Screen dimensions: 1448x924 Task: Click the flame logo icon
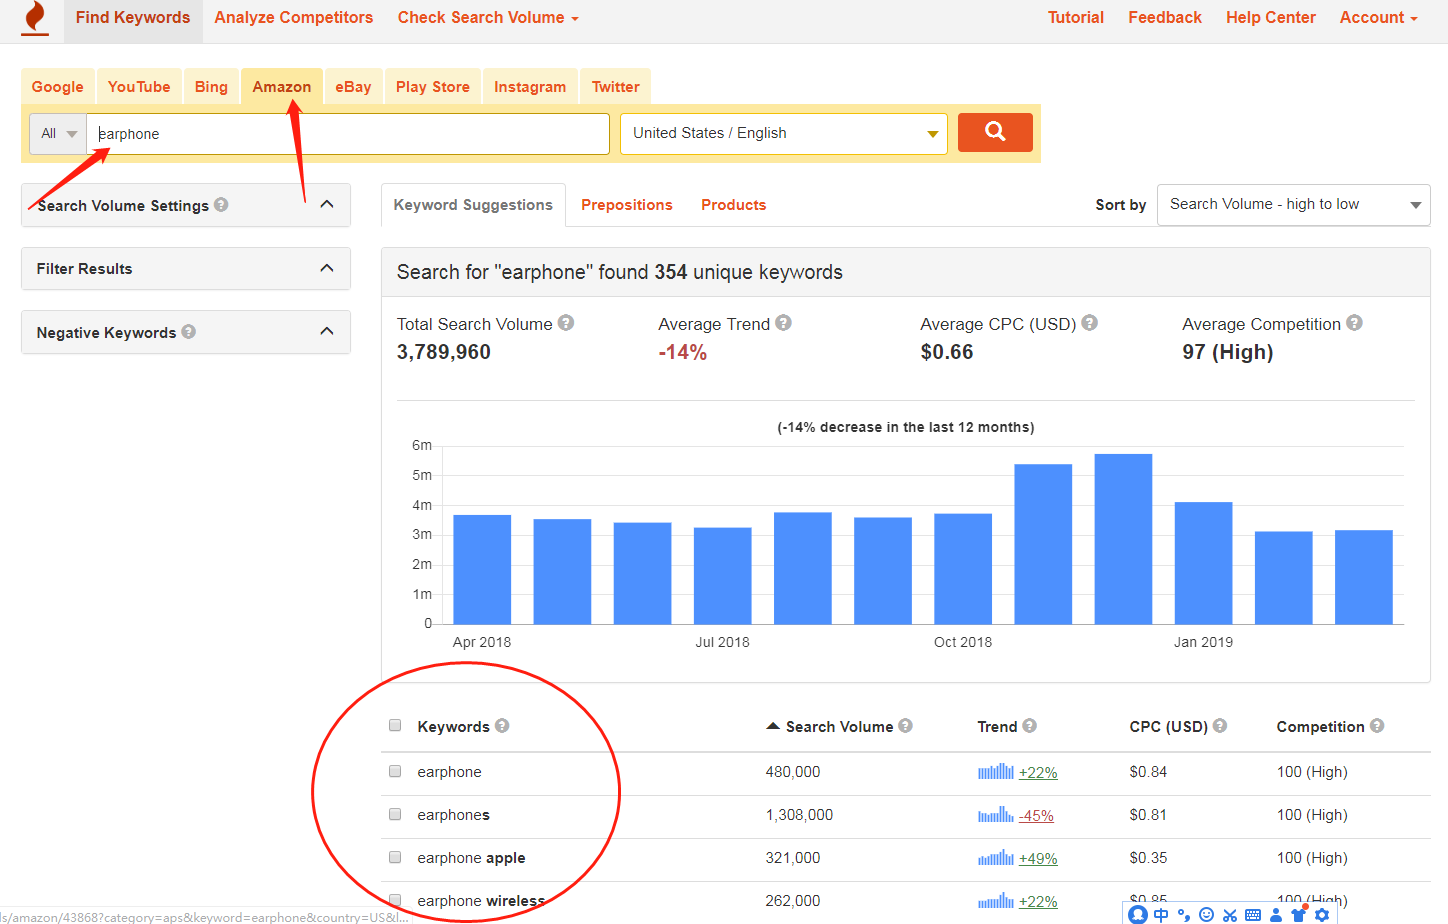tap(35, 18)
